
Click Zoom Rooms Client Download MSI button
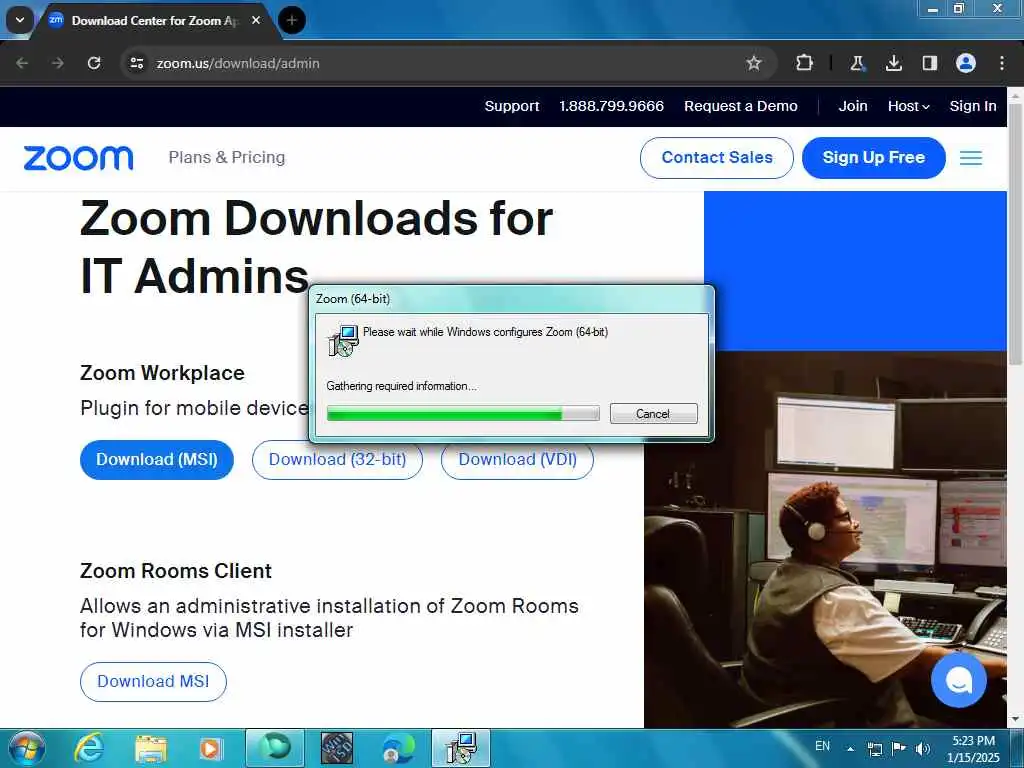coord(153,682)
